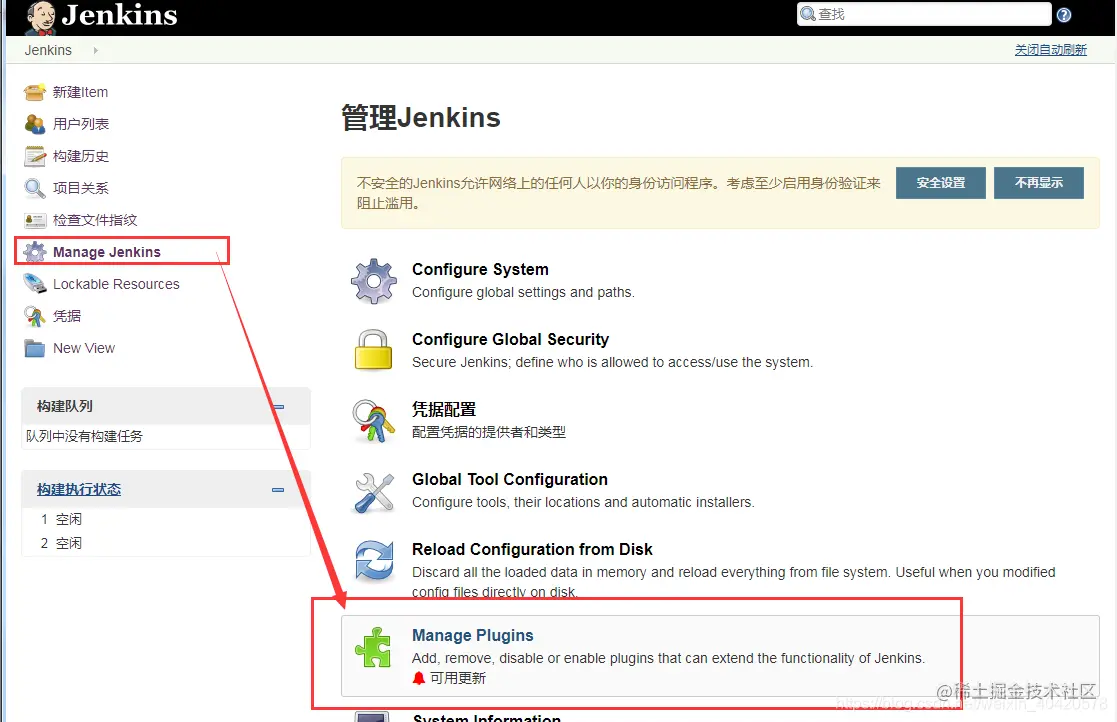Click the red bell 可用更新 notification icon
Viewport: 1117px width, 722px height.
point(419,678)
